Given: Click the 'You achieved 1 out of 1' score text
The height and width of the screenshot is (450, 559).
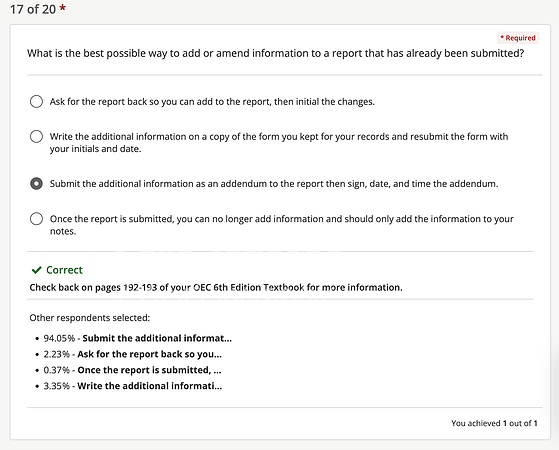Looking at the screenshot, I should point(494,423).
